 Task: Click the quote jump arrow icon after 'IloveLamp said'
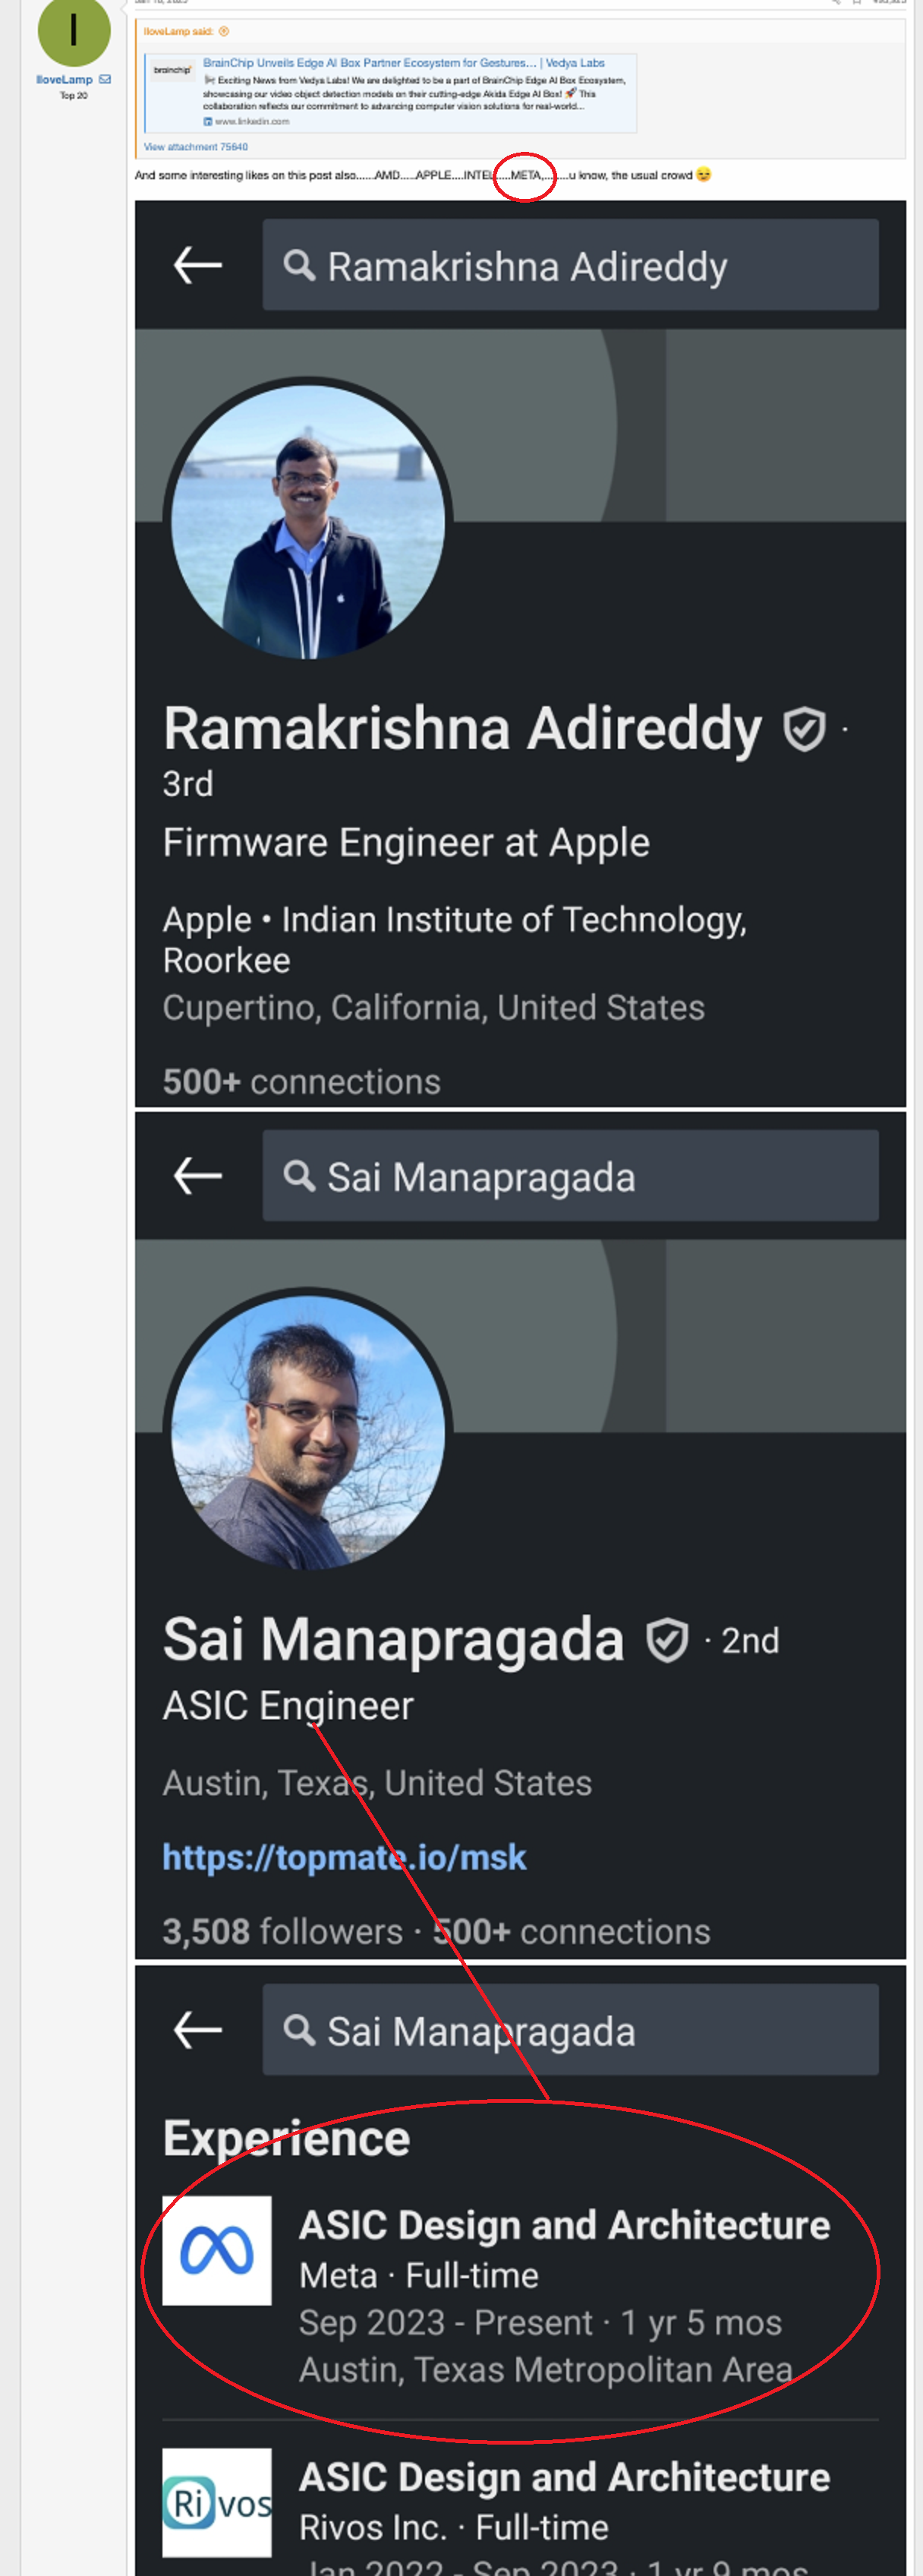pos(224,32)
